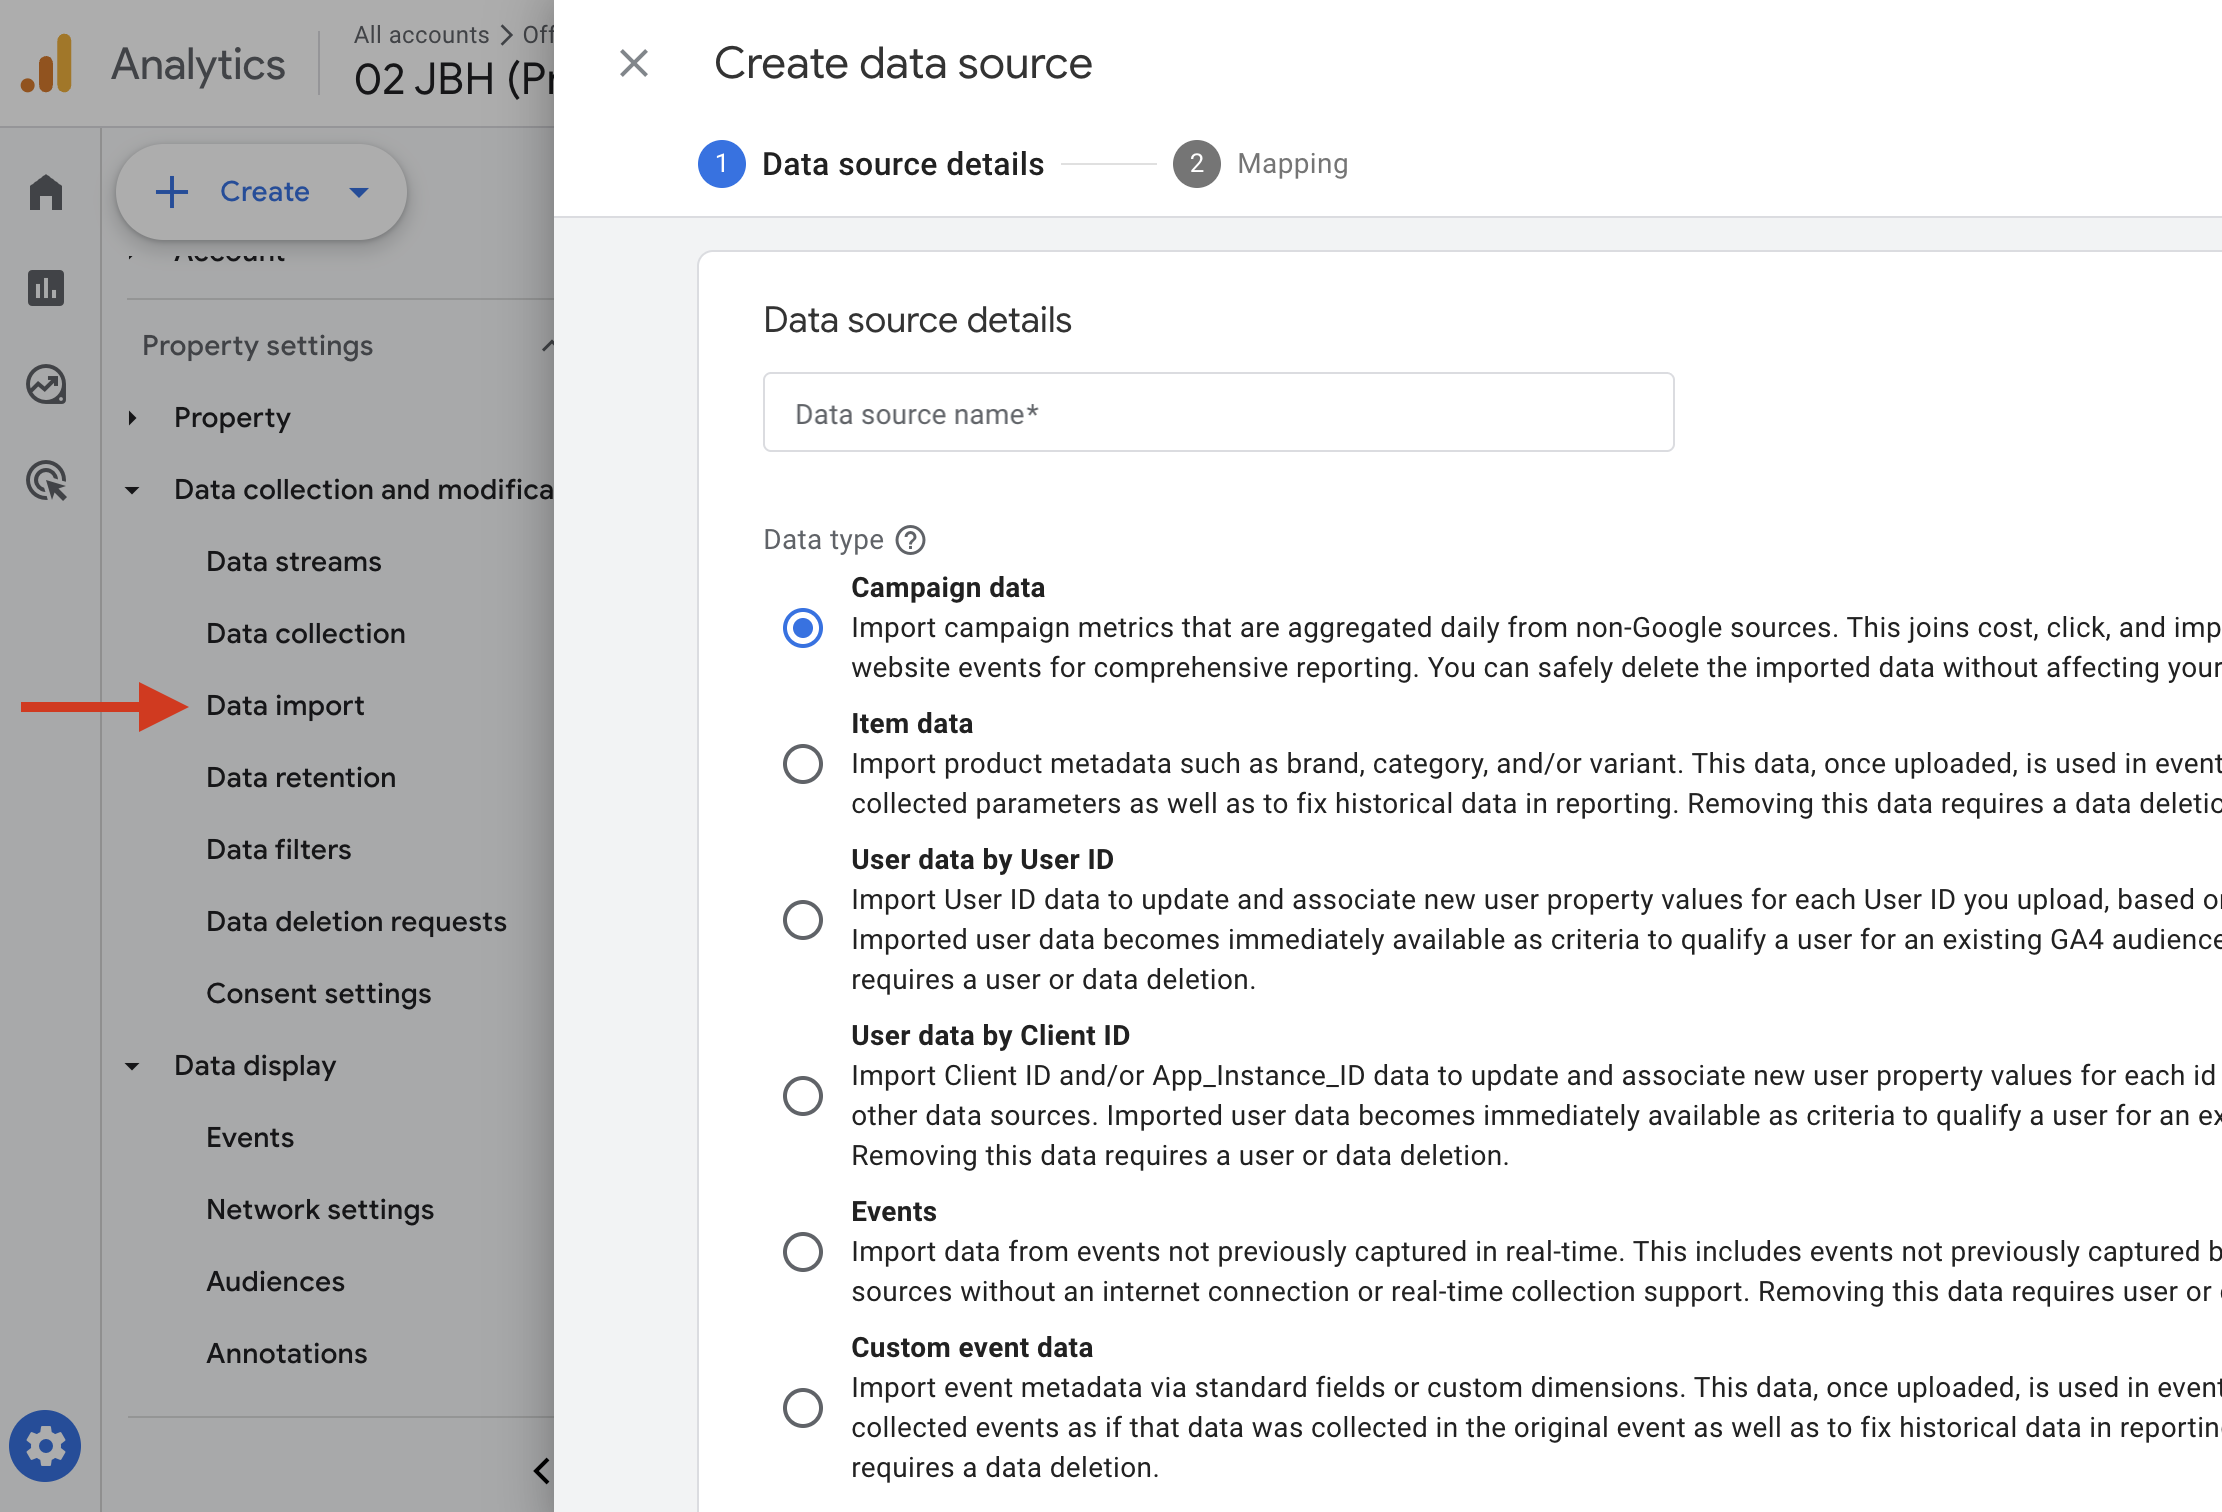Click the Data source name field
Viewport: 2222px width, 1512px height.
coord(1218,413)
